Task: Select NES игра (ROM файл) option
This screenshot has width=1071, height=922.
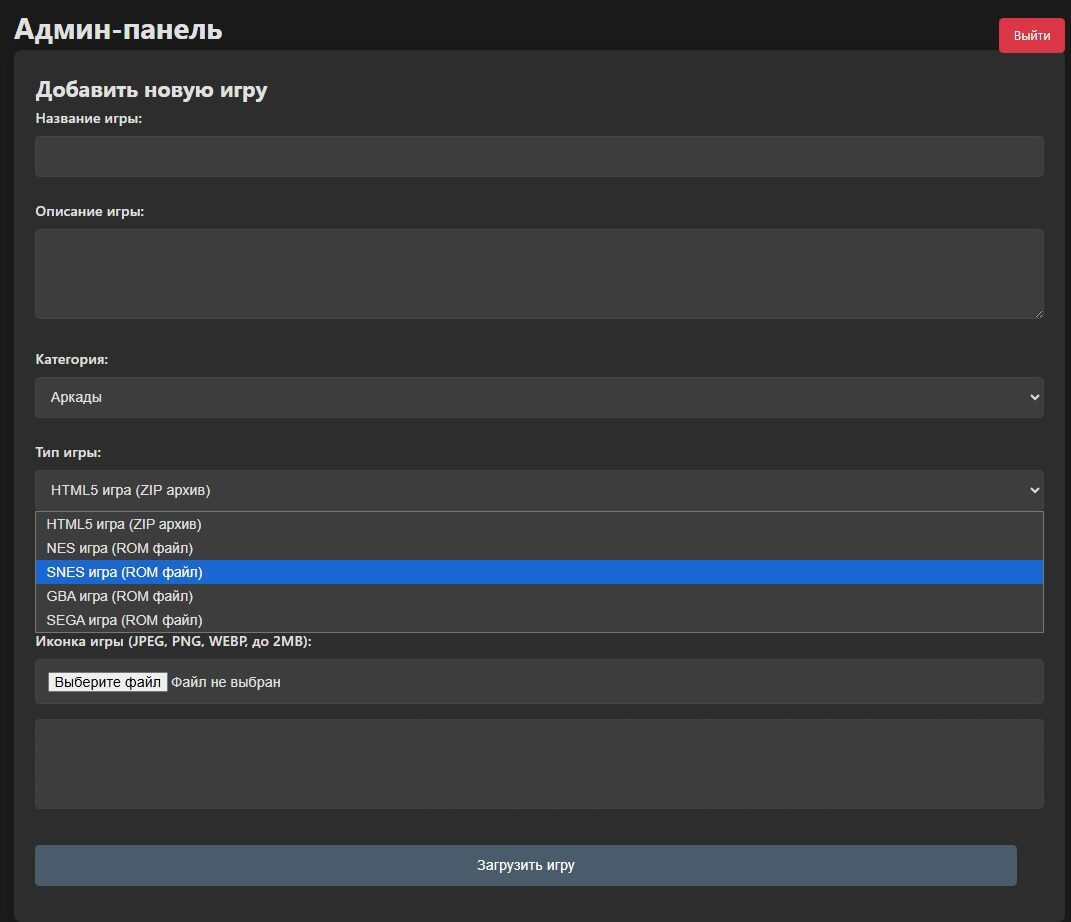Action: (120, 548)
